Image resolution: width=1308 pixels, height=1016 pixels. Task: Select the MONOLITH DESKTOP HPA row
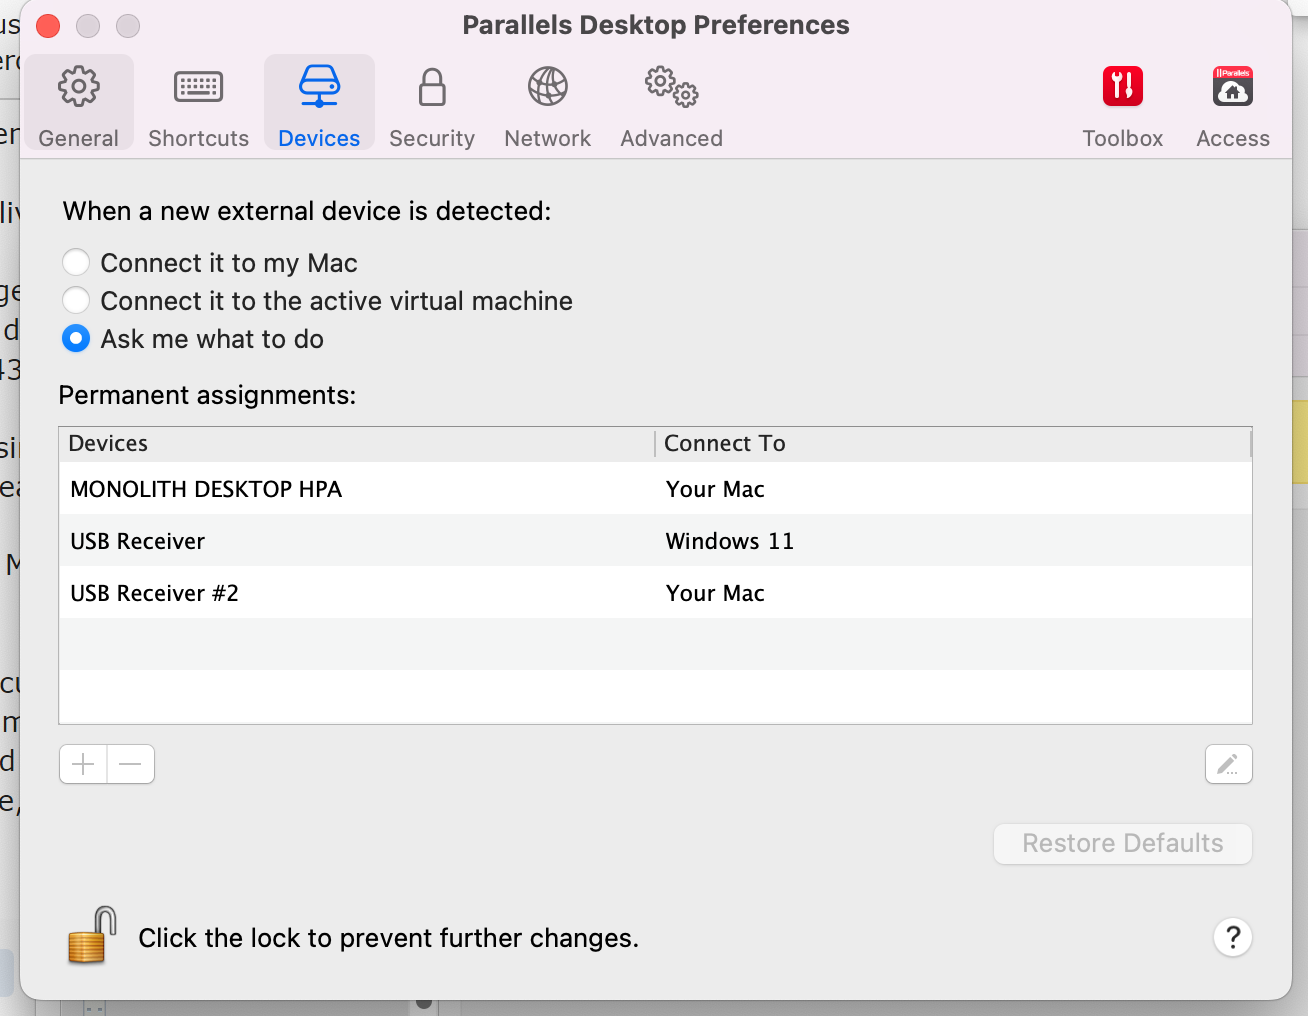[x=206, y=489]
